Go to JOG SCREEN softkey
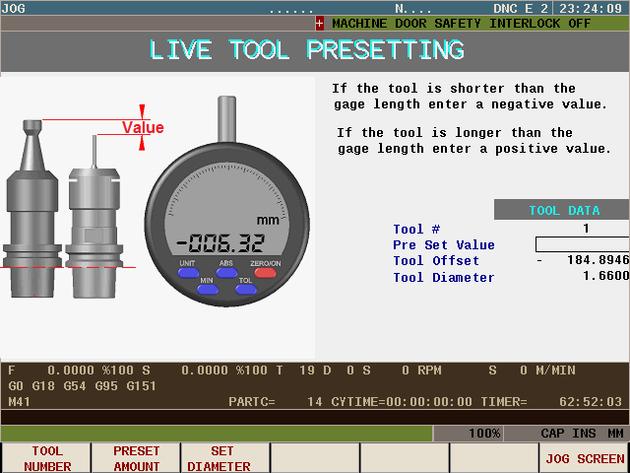630x473 pixels. click(x=584, y=458)
